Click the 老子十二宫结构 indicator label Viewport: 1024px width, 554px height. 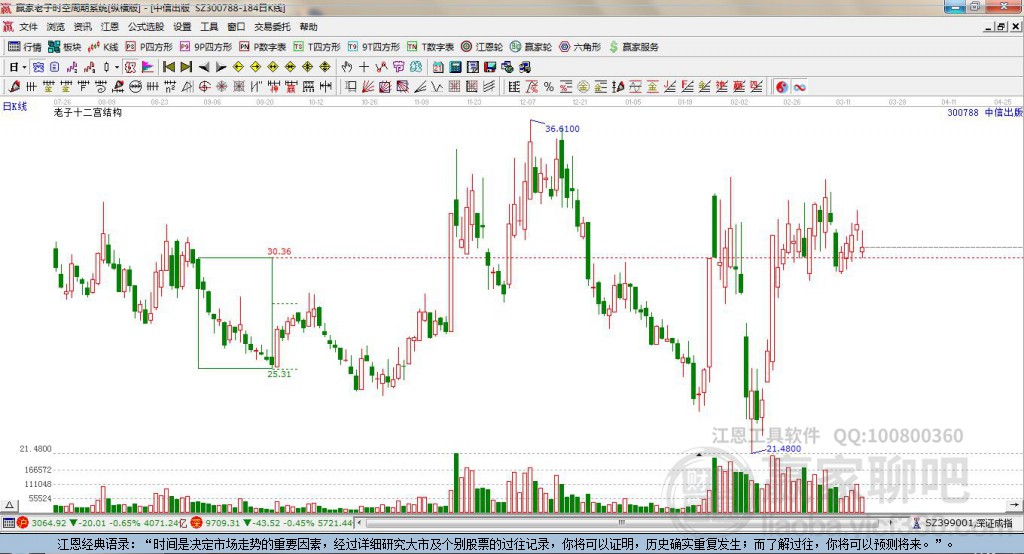tap(88, 112)
